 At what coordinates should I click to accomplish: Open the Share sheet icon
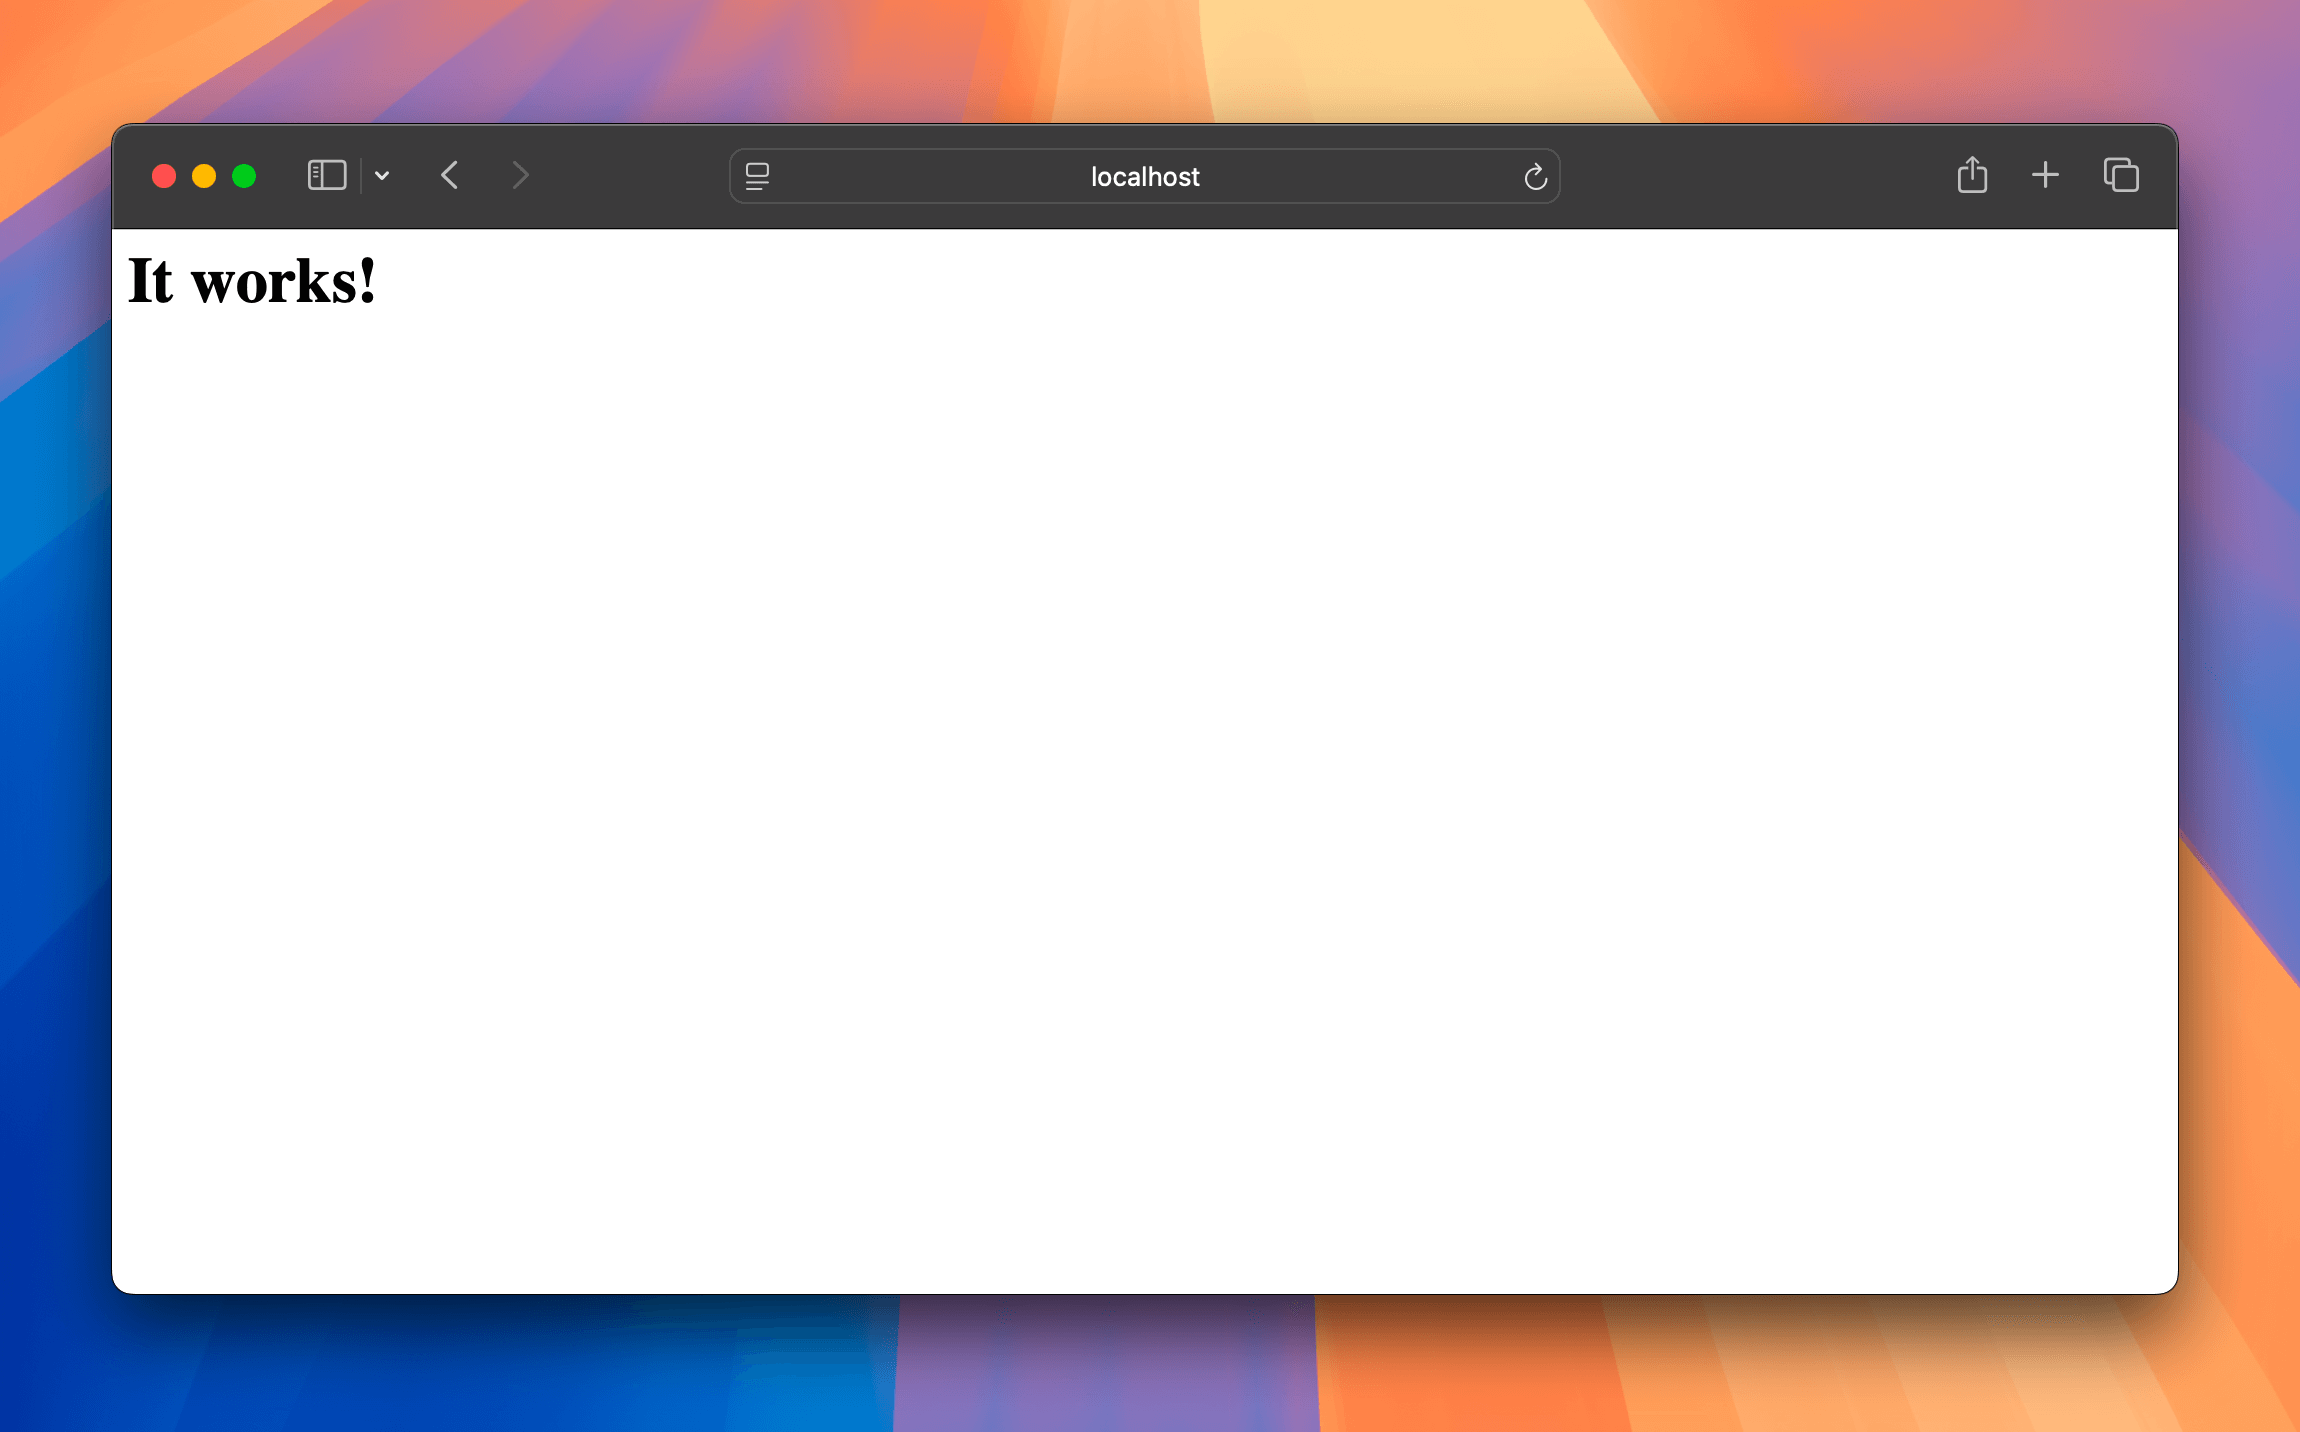(1971, 176)
